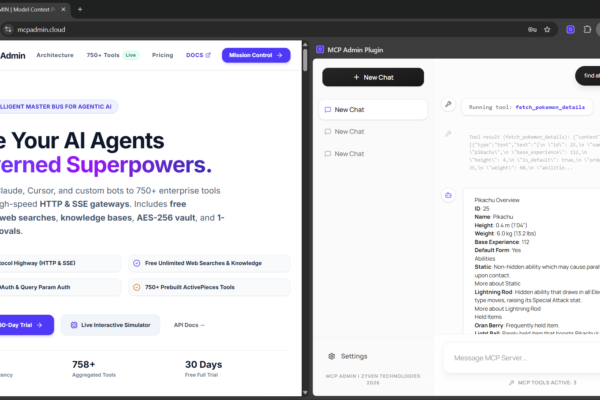Viewport: 600px width, 400px height.
Task: Click the Admin logo text
Action: coord(13,56)
